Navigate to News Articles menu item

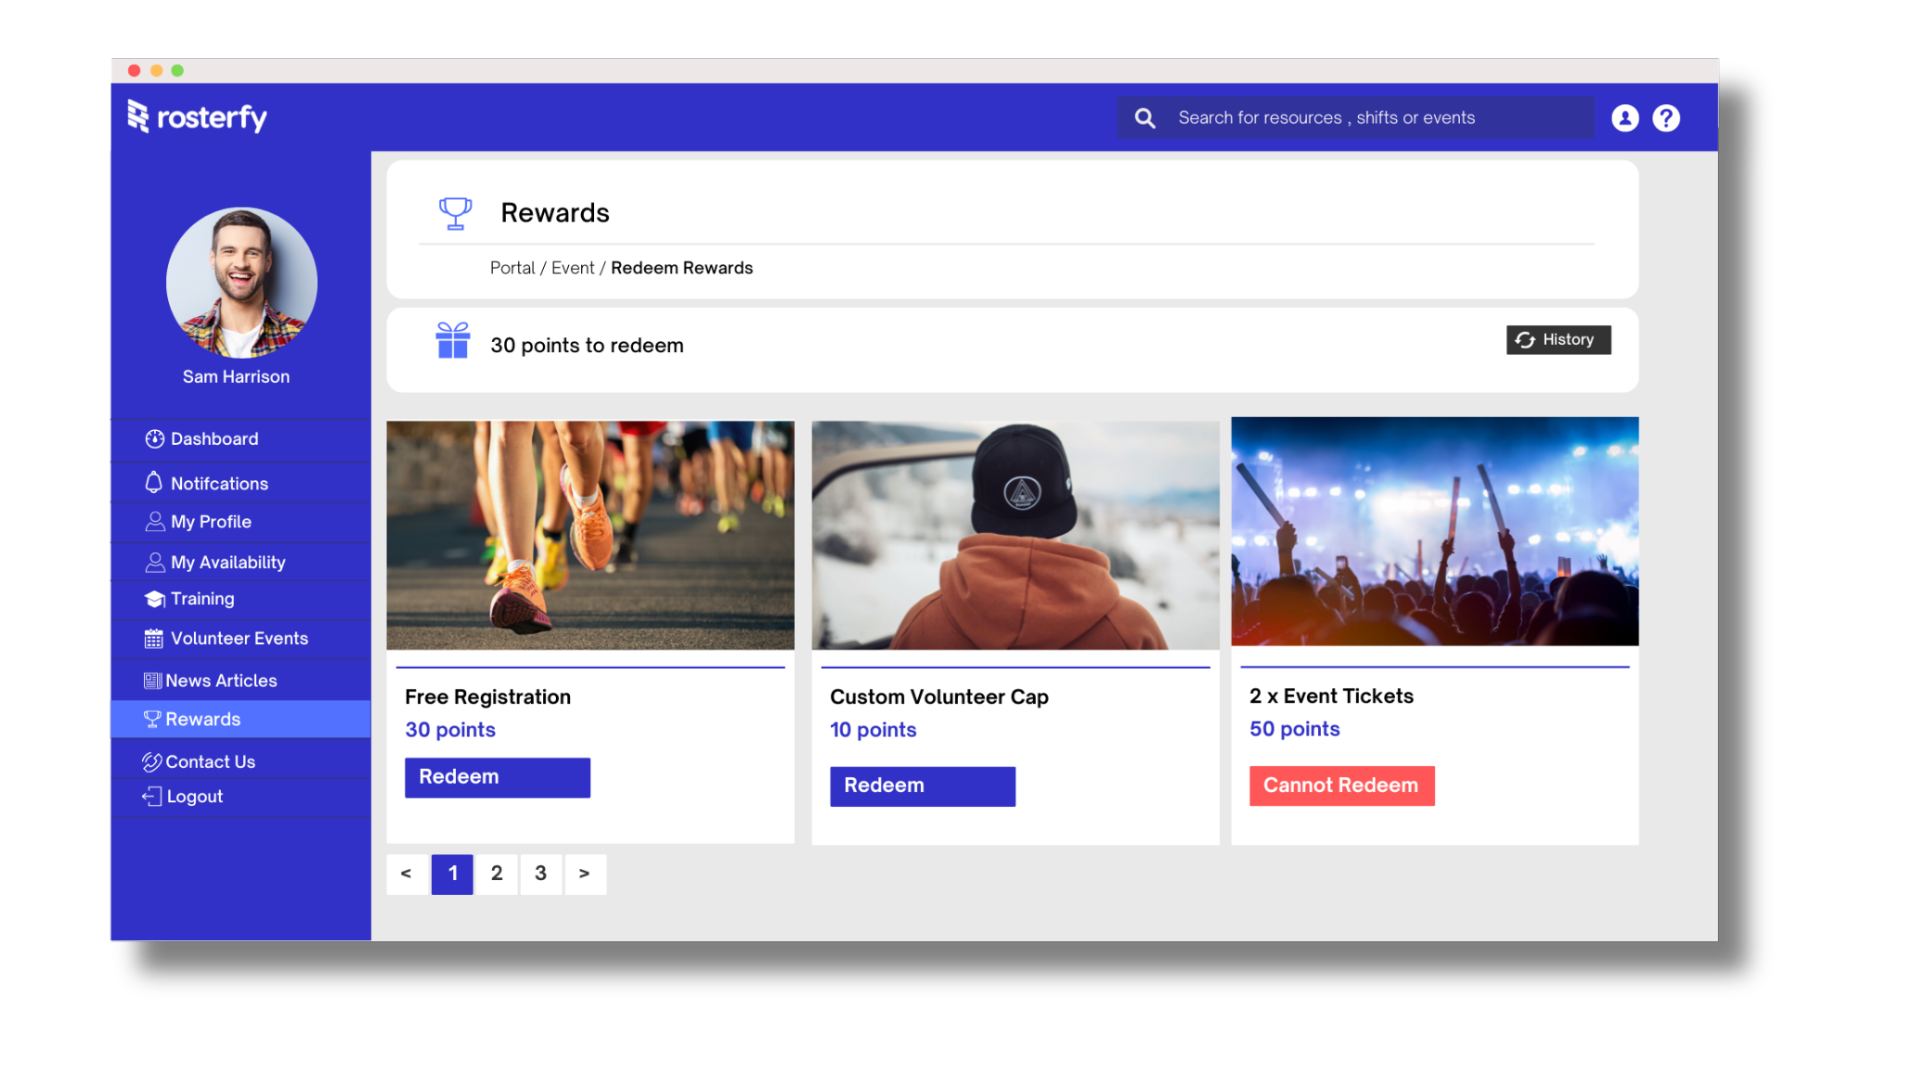pyautogui.click(x=220, y=680)
